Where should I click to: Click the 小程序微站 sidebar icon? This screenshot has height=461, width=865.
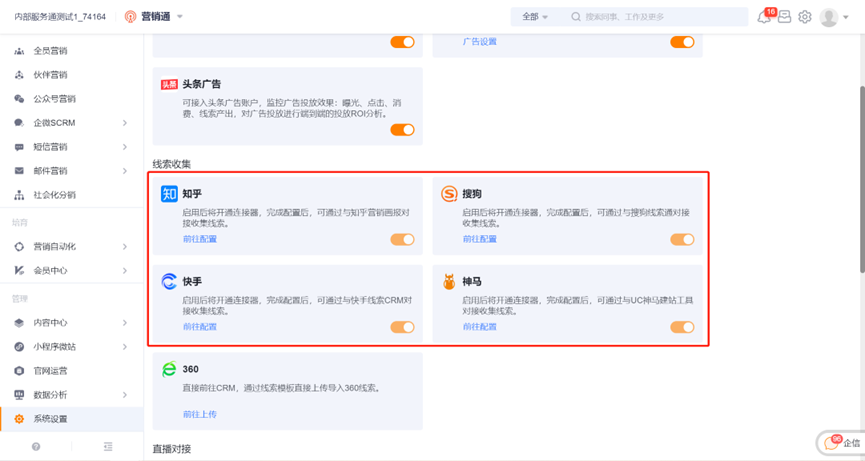[x=19, y=347]
